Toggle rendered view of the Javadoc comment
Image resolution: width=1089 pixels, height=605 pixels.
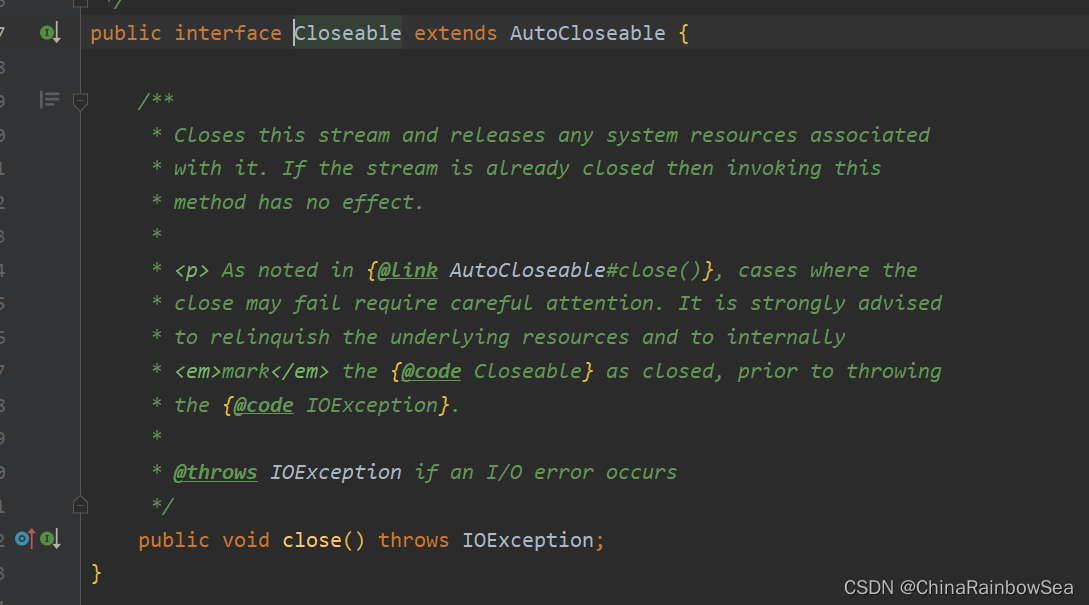point(50,100)
